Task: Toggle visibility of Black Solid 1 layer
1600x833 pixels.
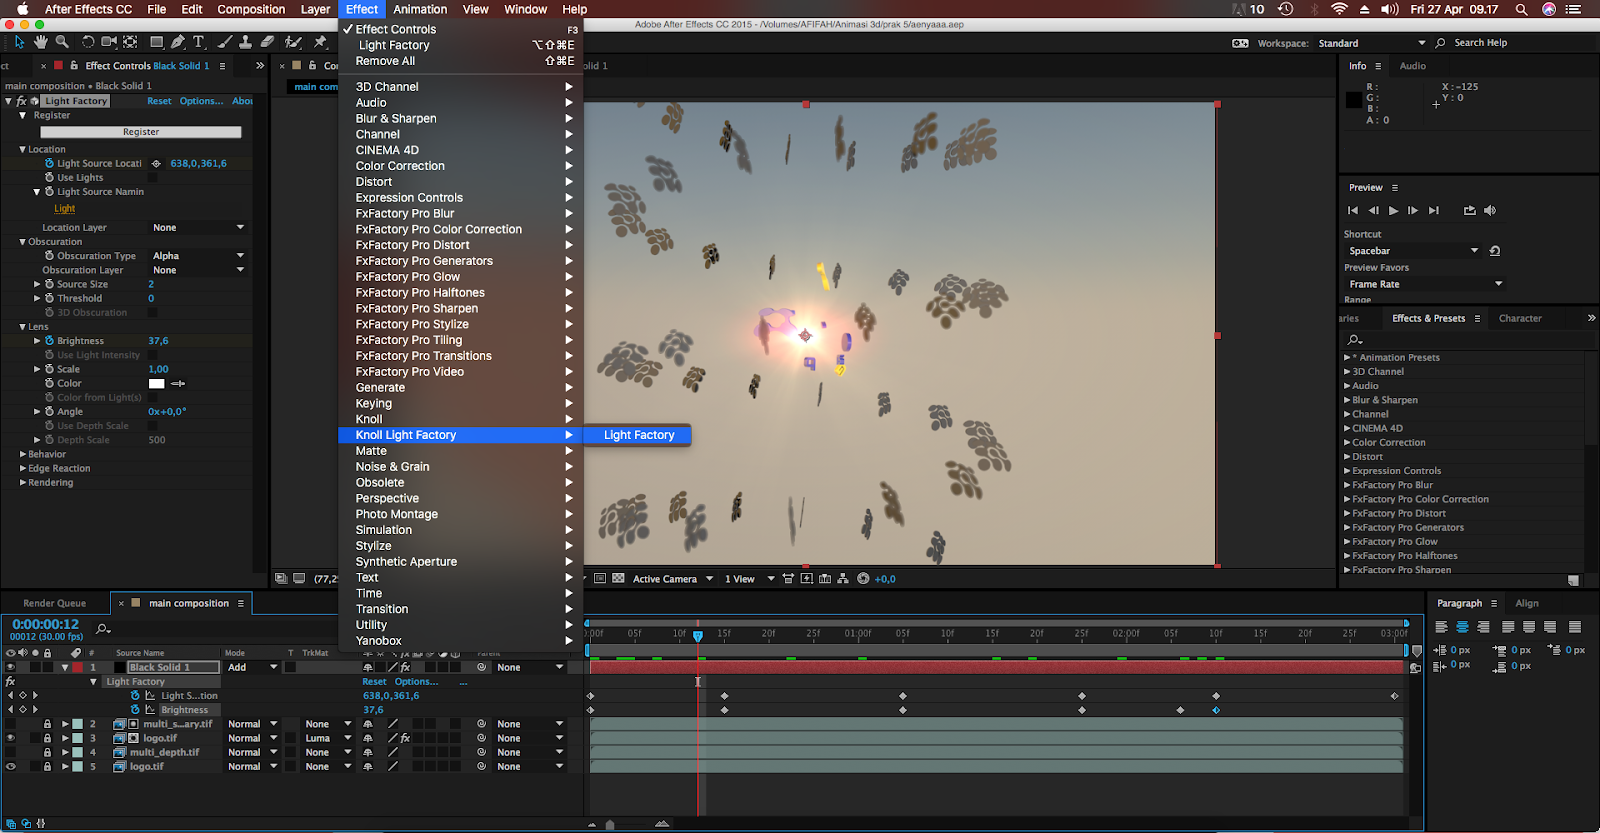Action: tap(11, 667)
